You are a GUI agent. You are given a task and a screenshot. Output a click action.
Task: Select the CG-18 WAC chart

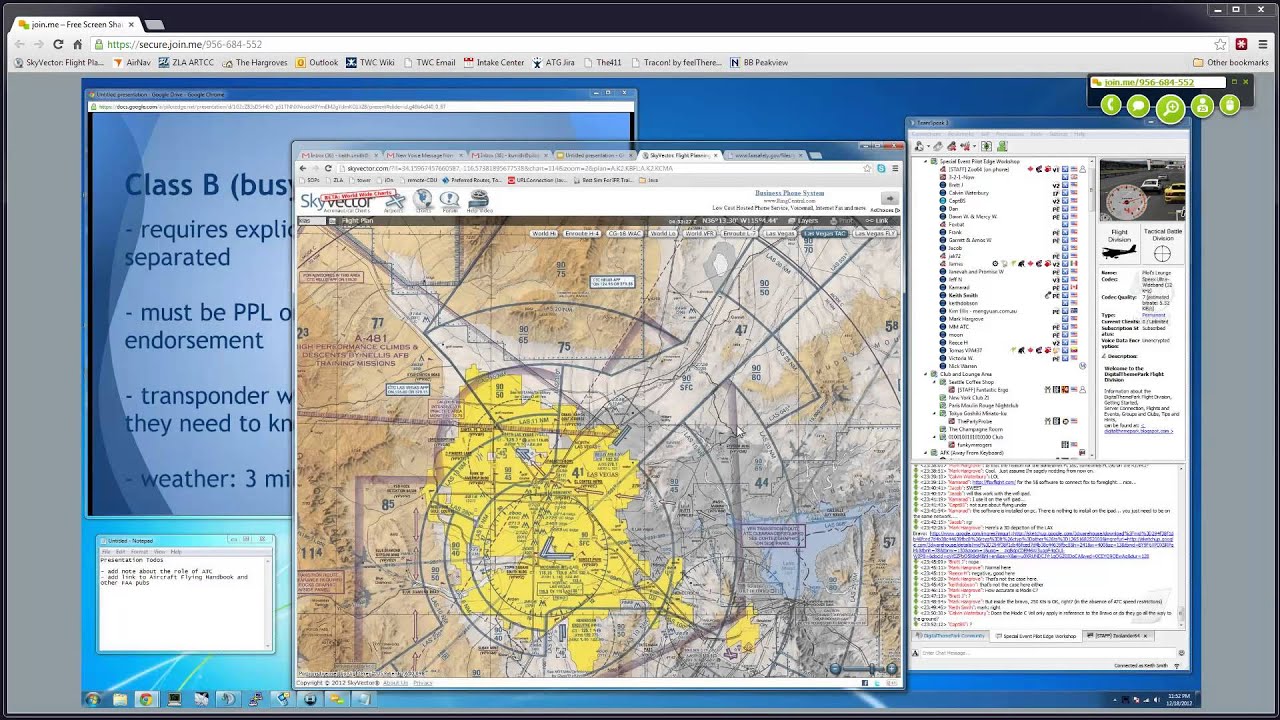[x=624, y=233]
